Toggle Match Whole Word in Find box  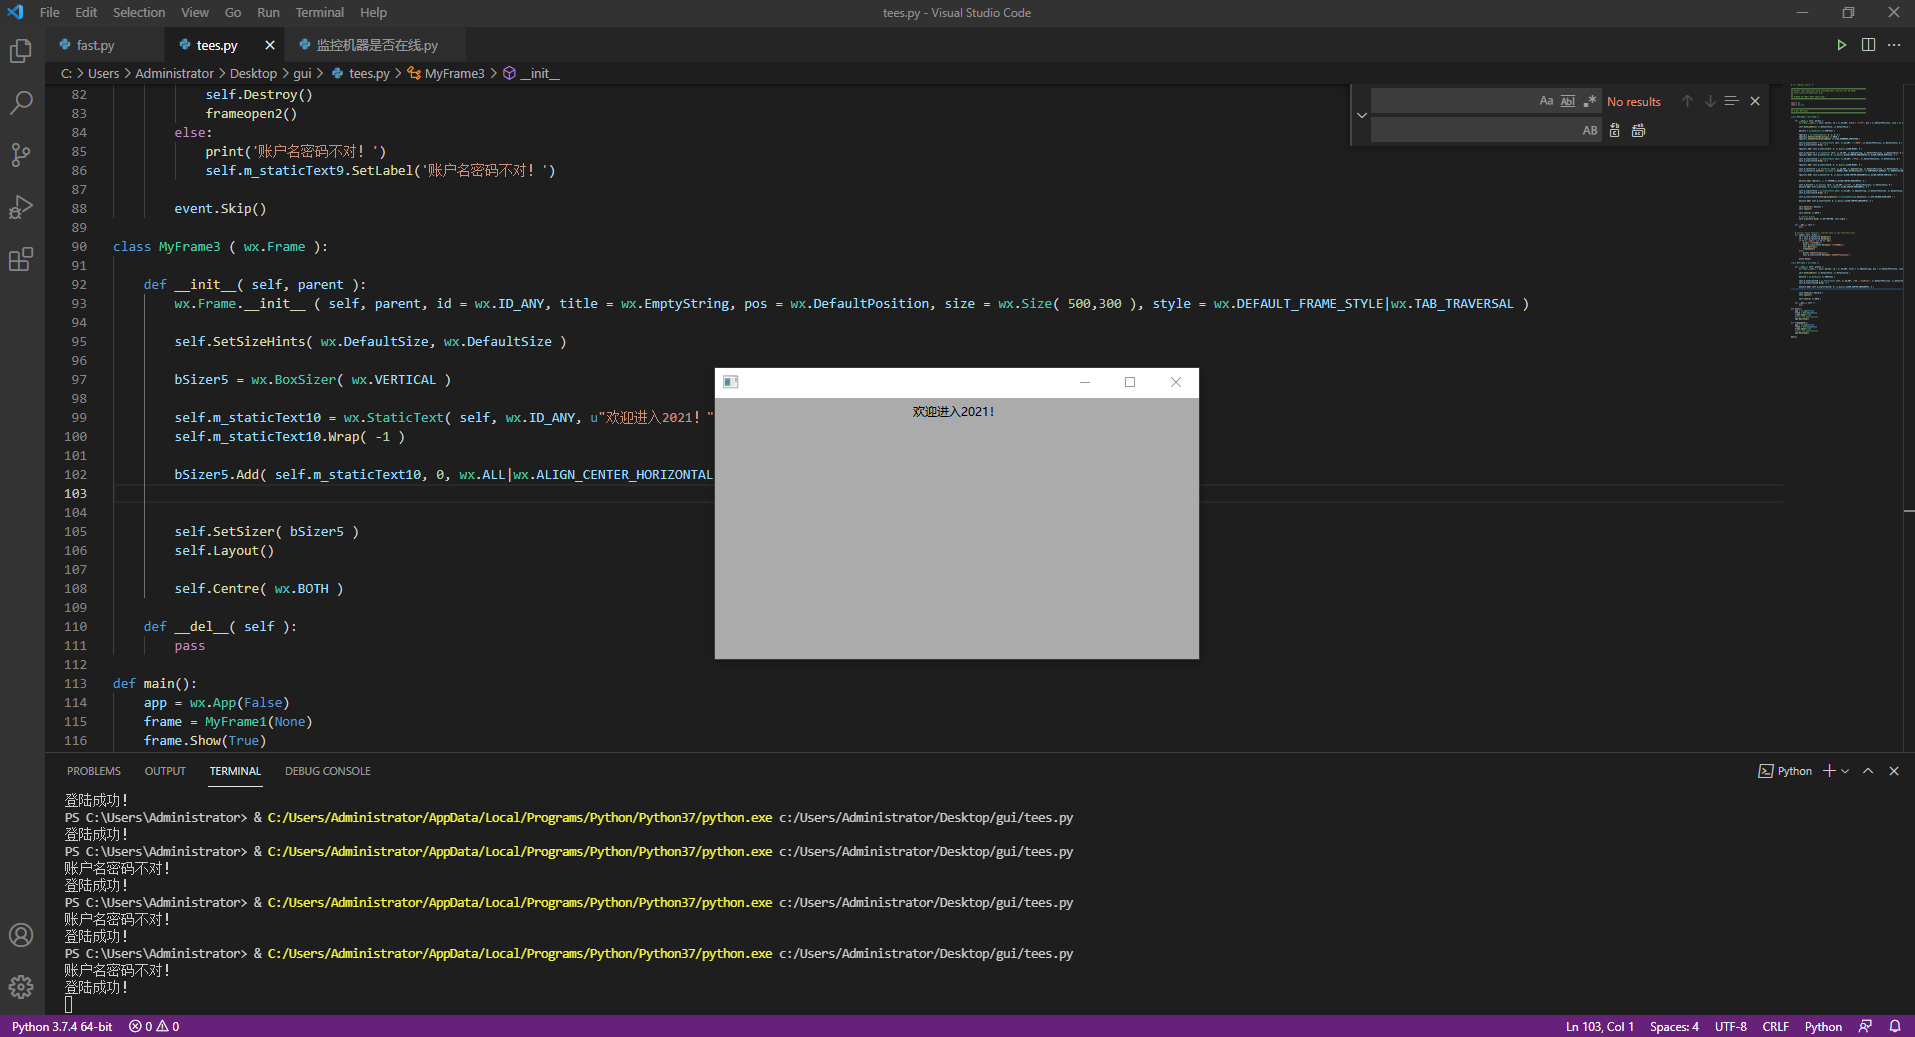click(x=1568, y=101)
